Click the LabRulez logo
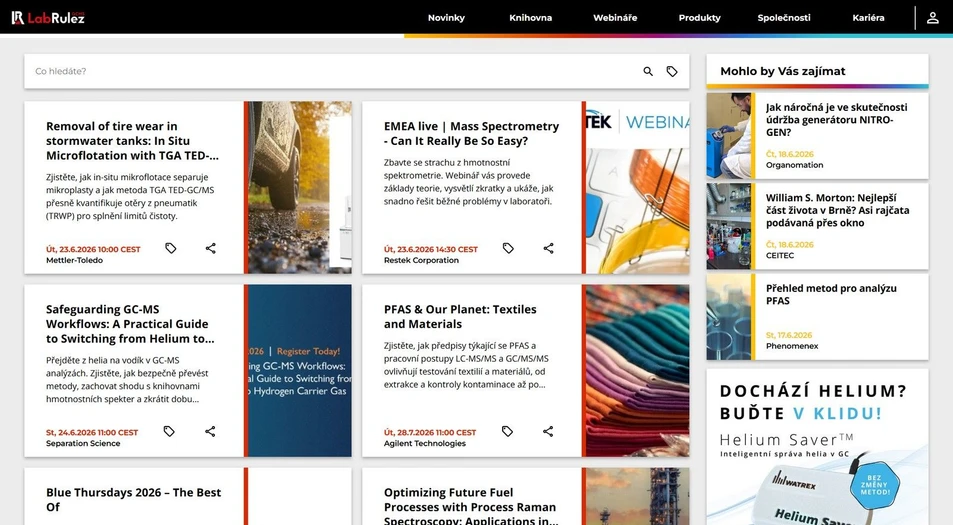This screenshot has height=525, width=953. pyautogui.click(x=48, y=18)
